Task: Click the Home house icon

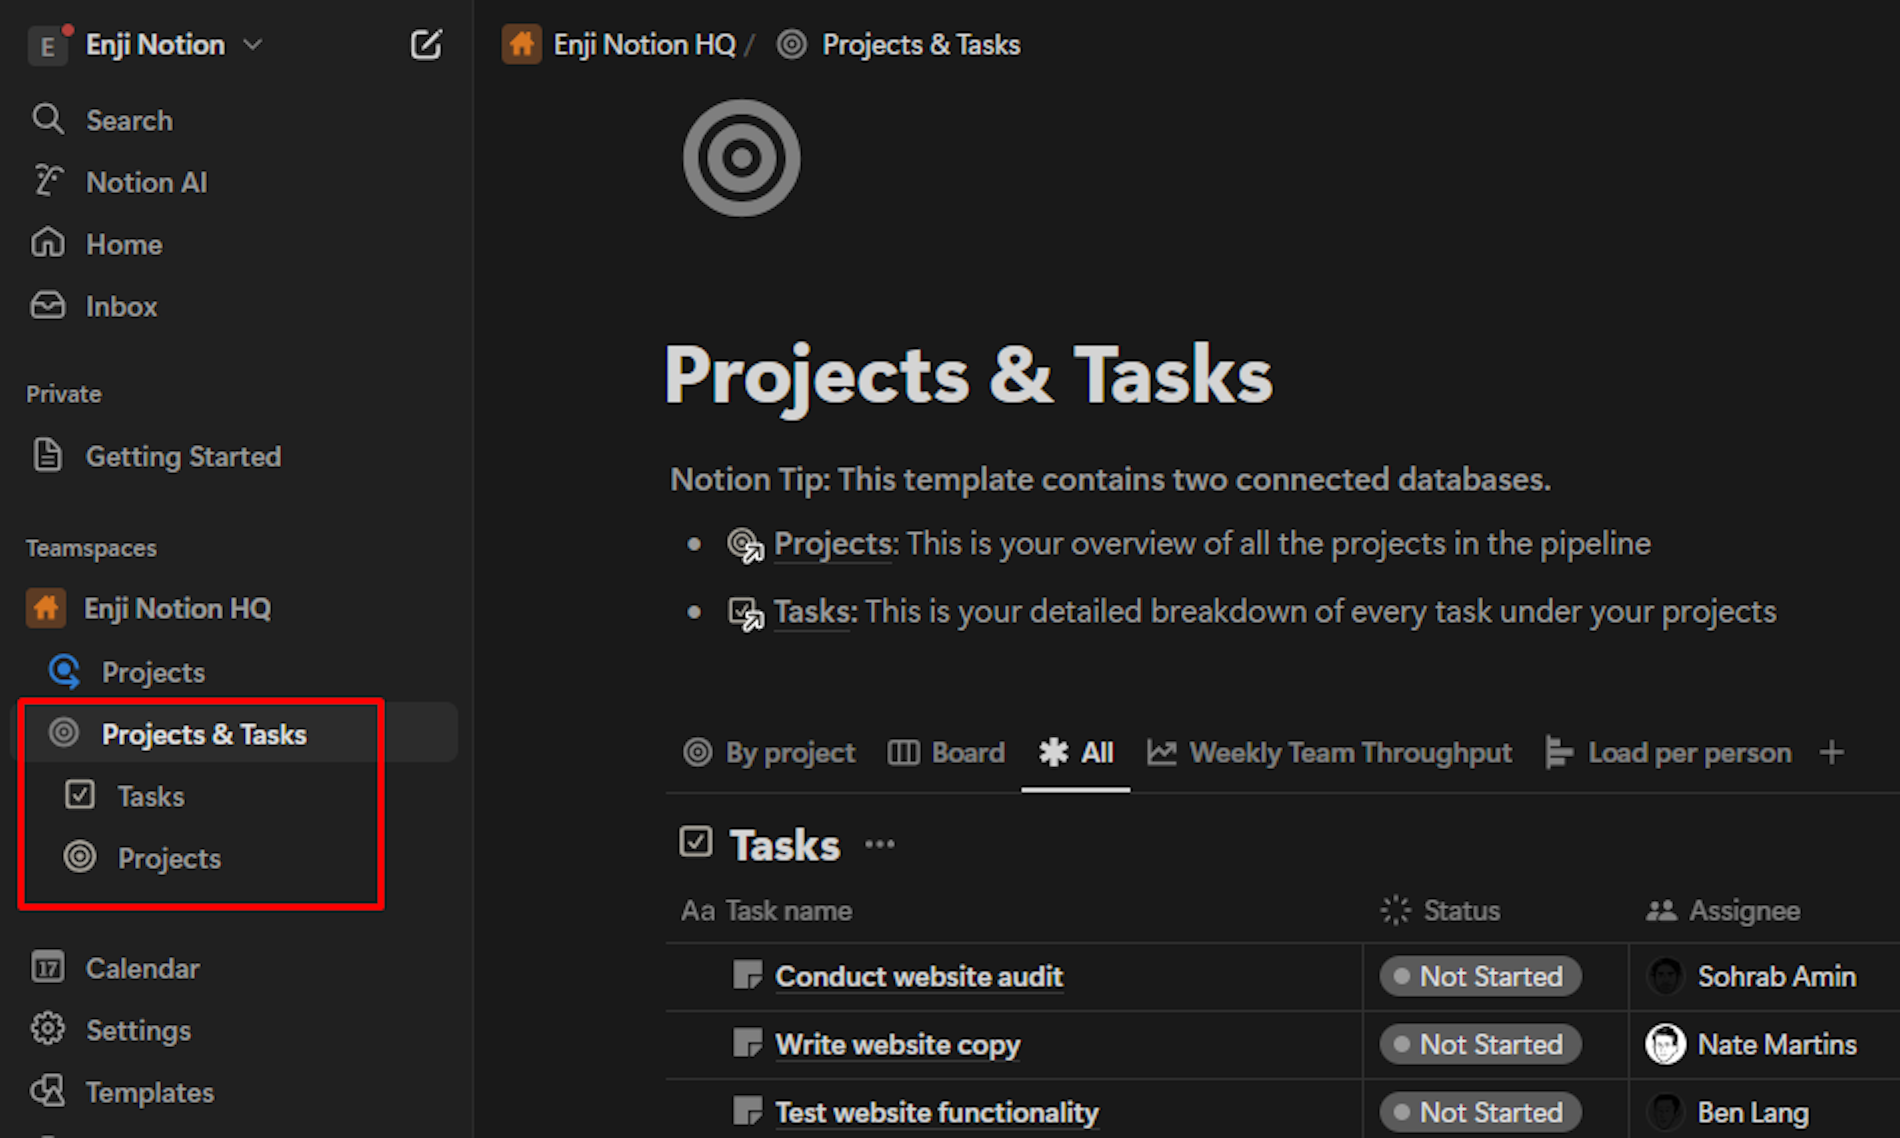Action: point(47,243)
